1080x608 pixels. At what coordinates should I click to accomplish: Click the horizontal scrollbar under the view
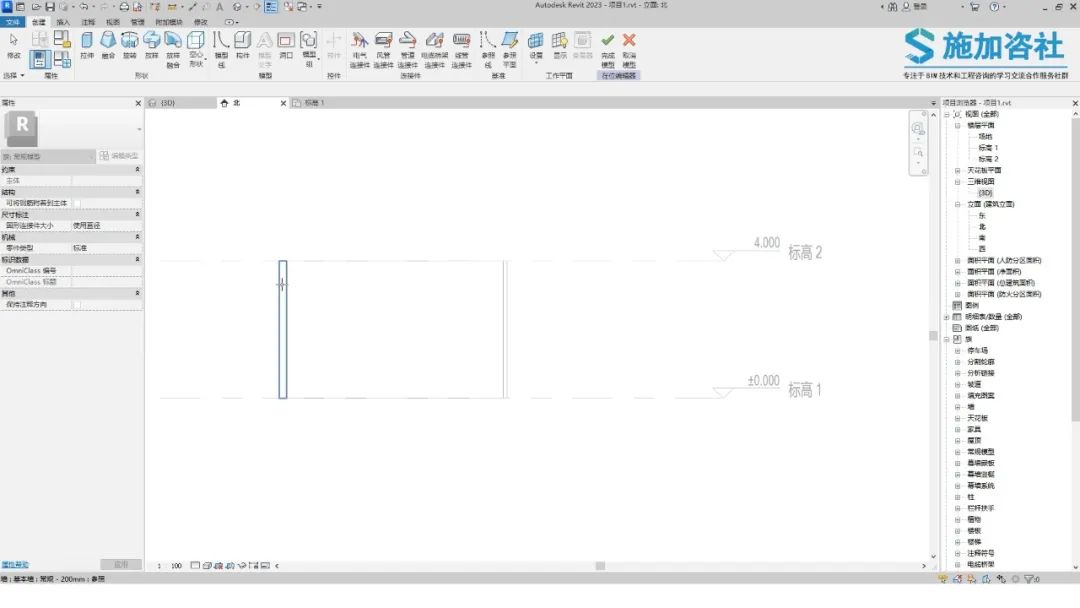point(600,566)
